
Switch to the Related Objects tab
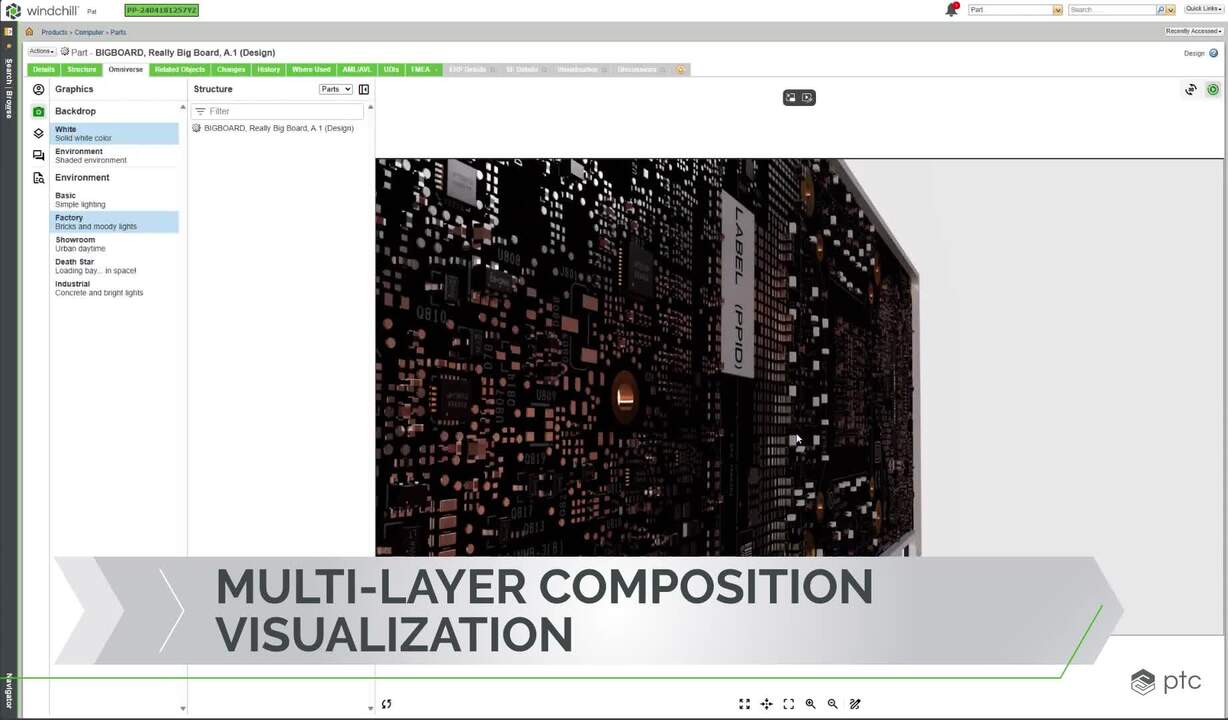tap(180, 70)
